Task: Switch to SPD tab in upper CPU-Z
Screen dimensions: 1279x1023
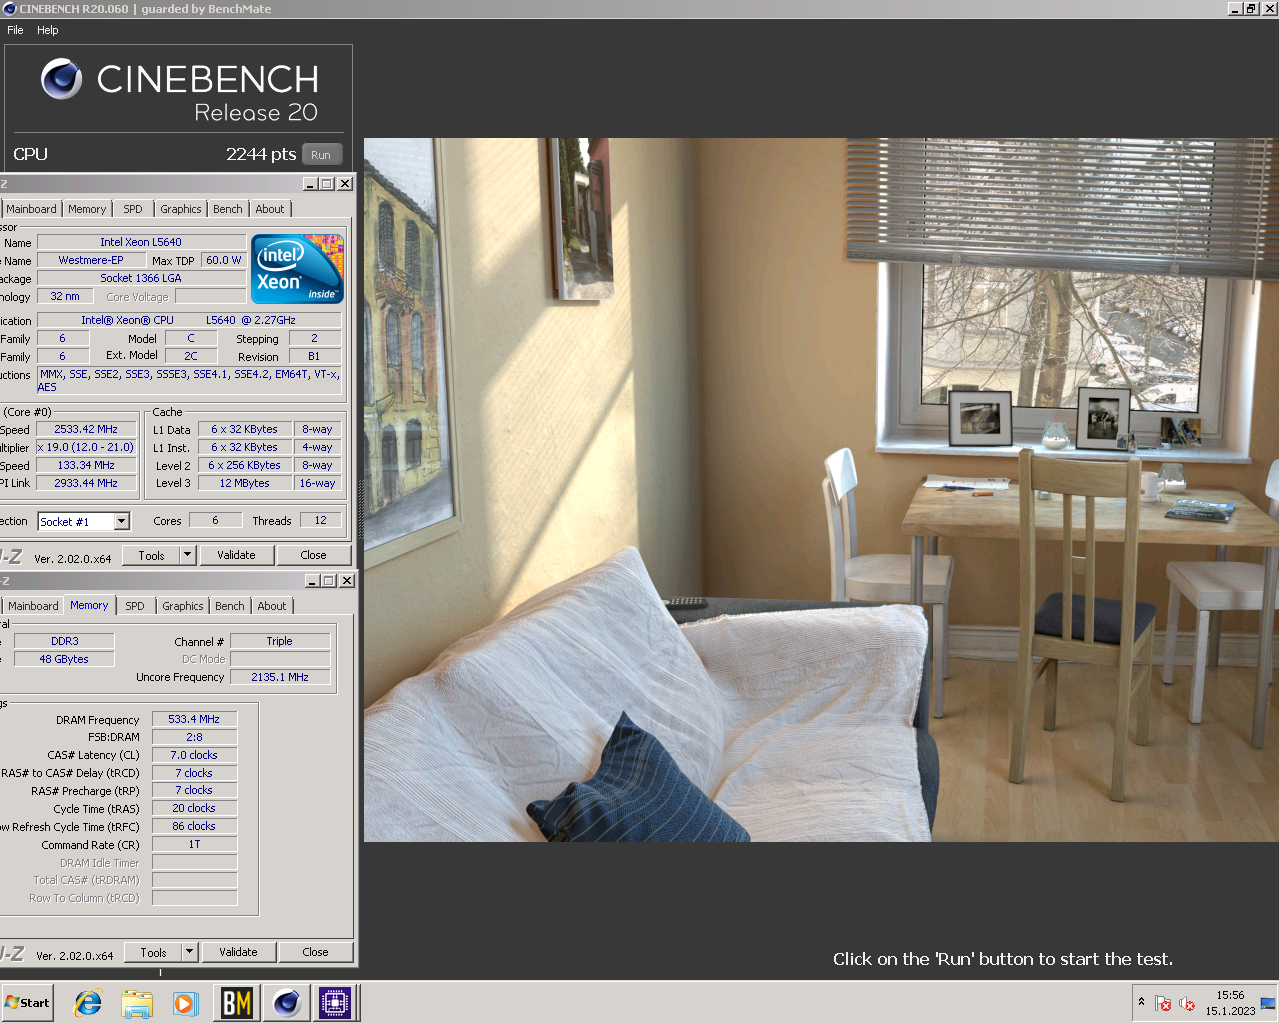Action: pyautogui.click(x=133, y=209)
